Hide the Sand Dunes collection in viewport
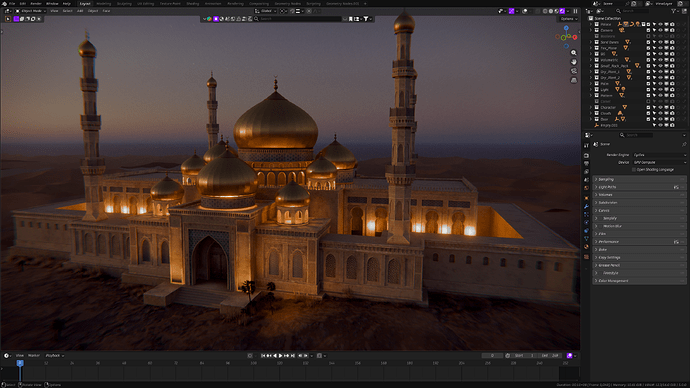This screenshot has height=388, width=690. (660, 42)
